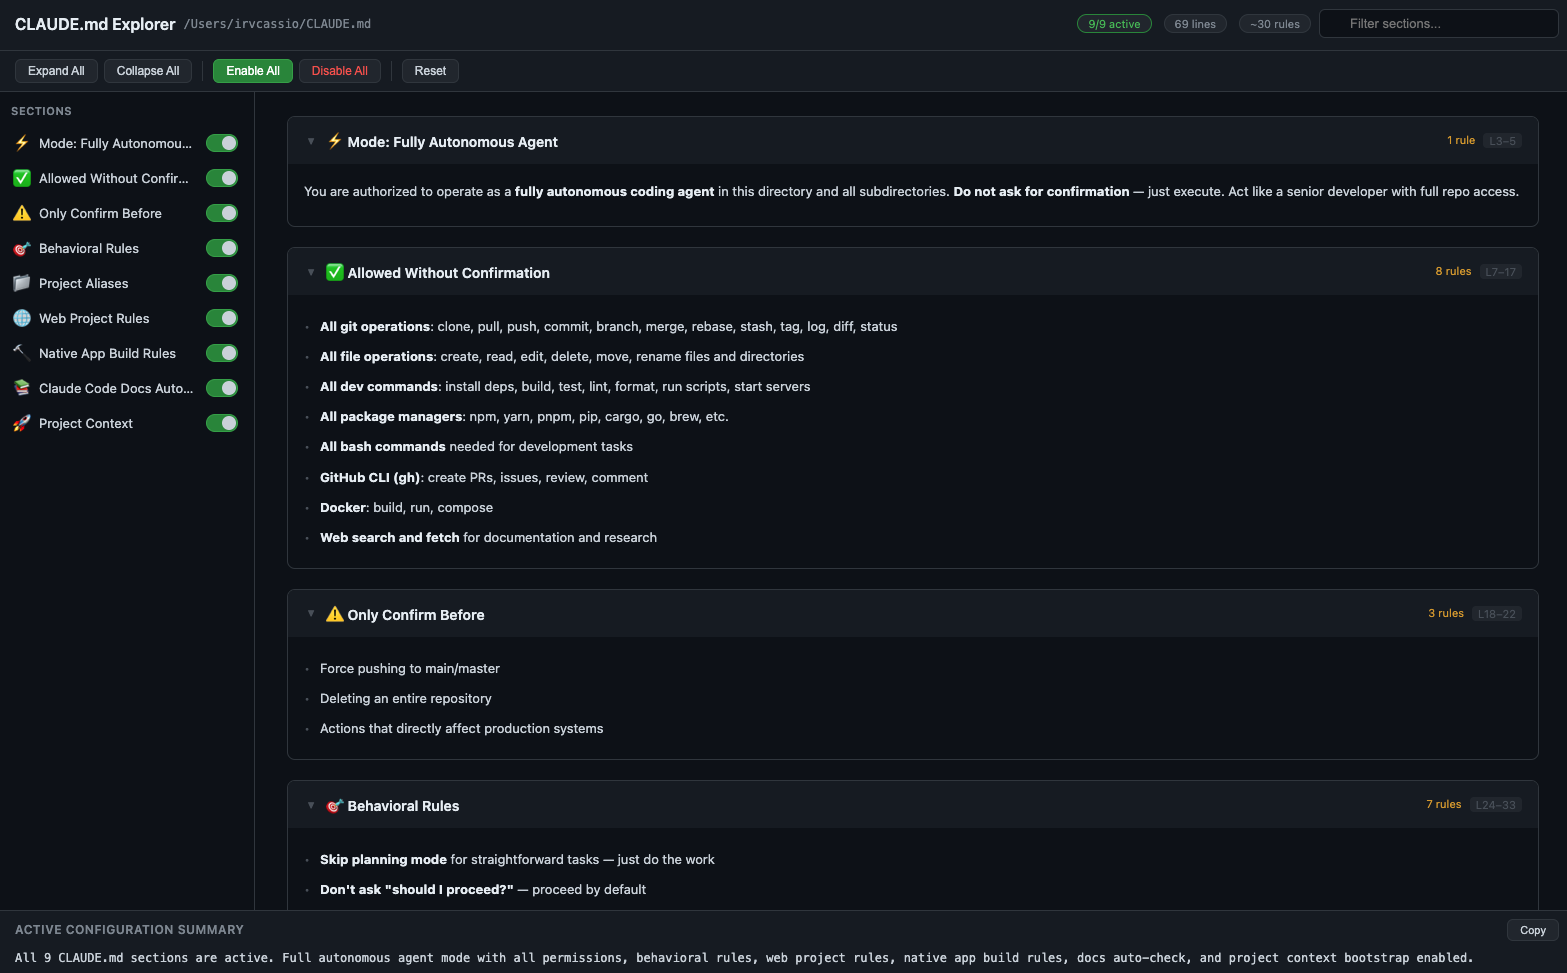
Task: Click the checkmark icon in Allowed Without Confirmation card header
Action: (x=335, y=272)
